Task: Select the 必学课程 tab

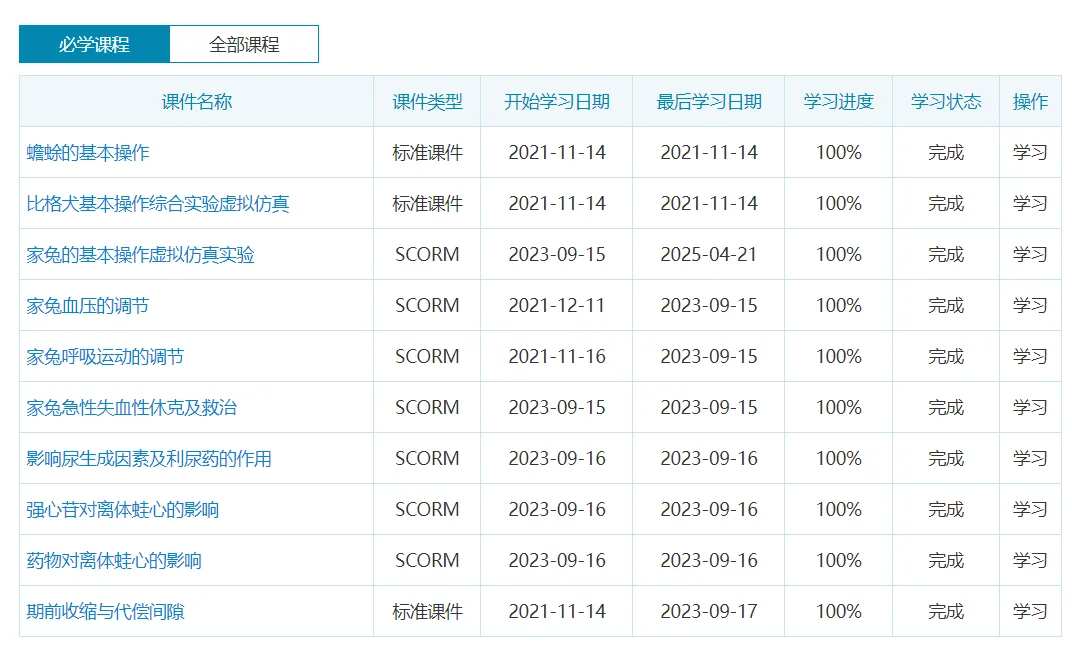Action: pos(93,44)
